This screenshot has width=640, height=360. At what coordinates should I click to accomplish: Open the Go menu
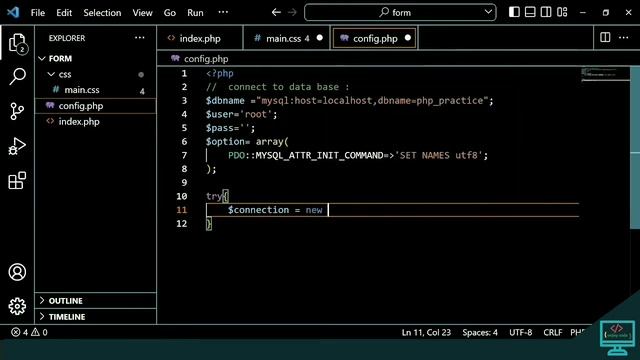pyautogui.click(x=170, y=13)
